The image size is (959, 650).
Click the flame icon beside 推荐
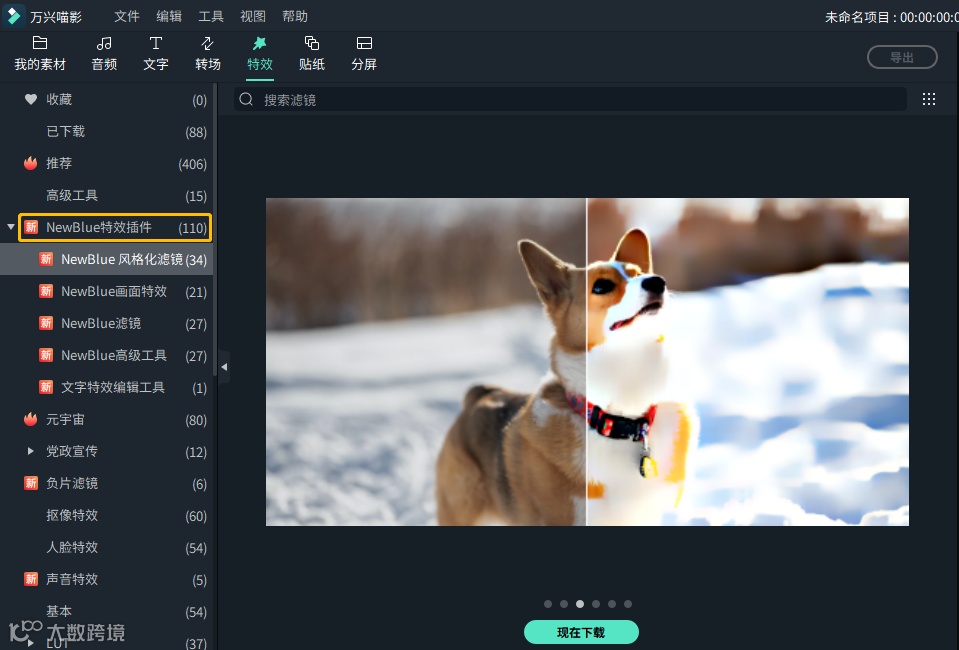(x=31, y=163)
